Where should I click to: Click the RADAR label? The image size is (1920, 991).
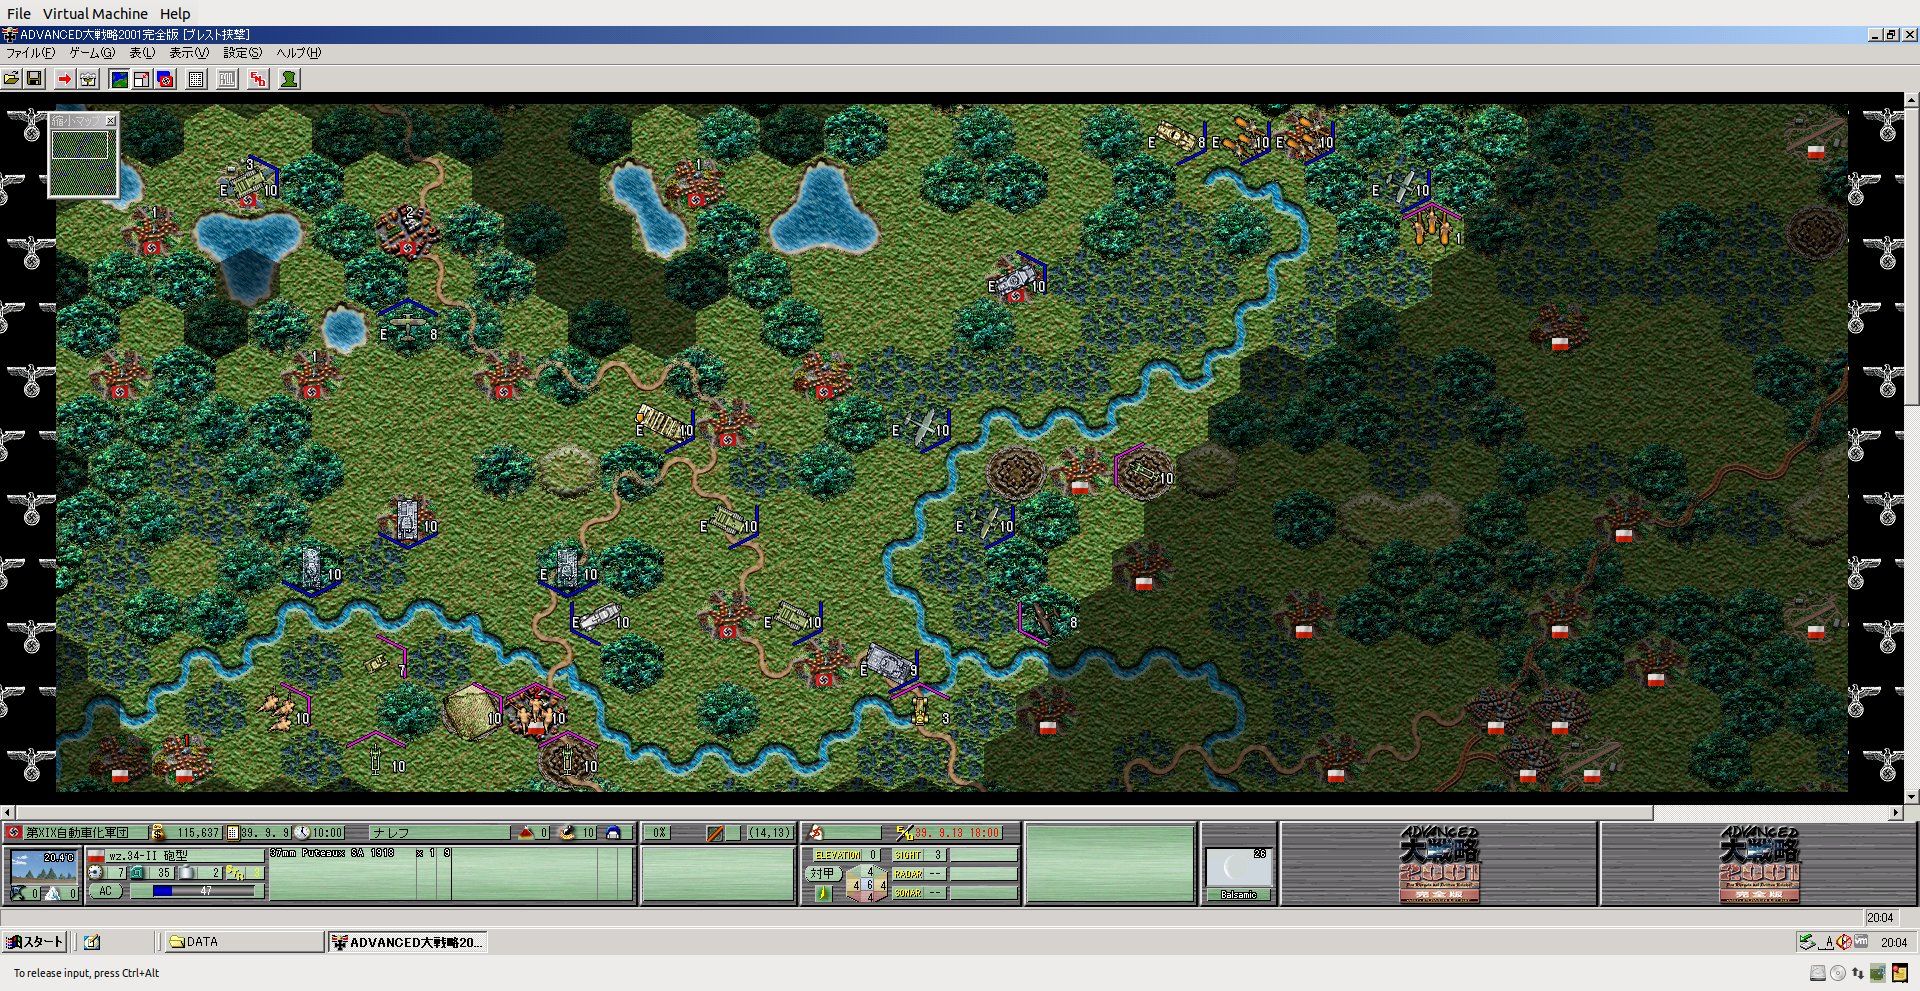[908, 874]
